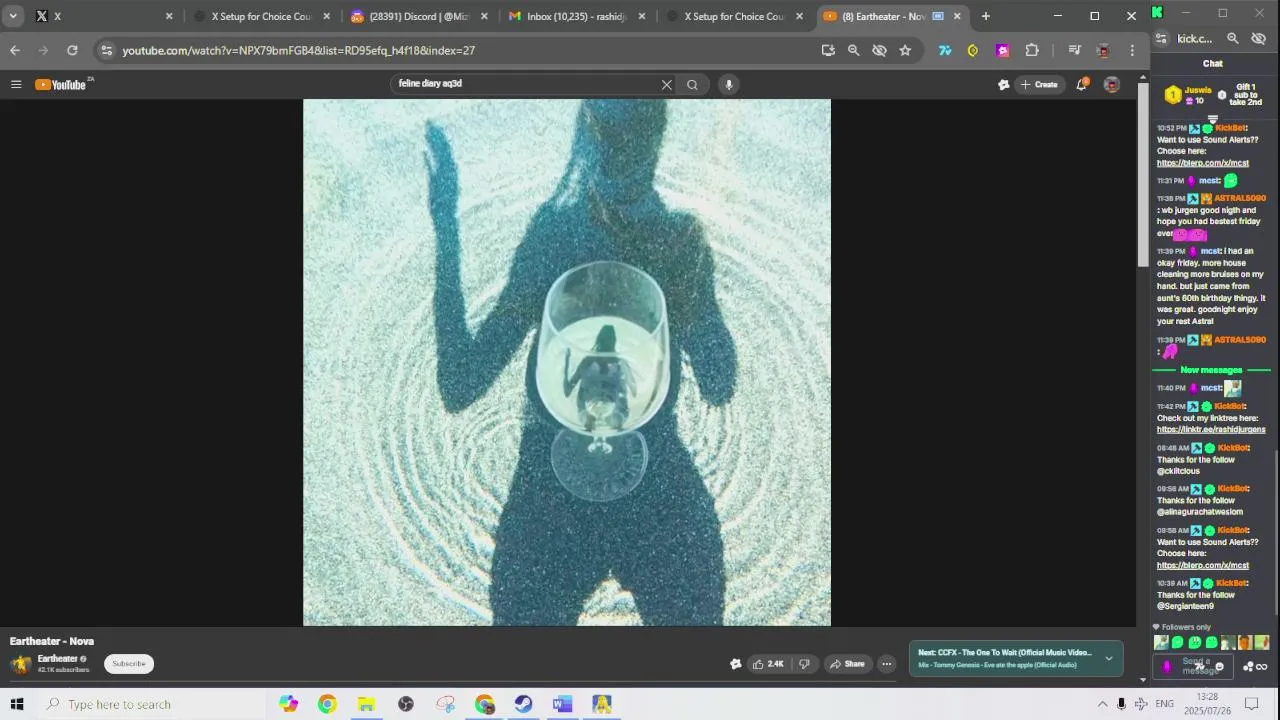
Task: Open Kick window site settings icon
Action: pyautogui.click(x=1161, y=39)
